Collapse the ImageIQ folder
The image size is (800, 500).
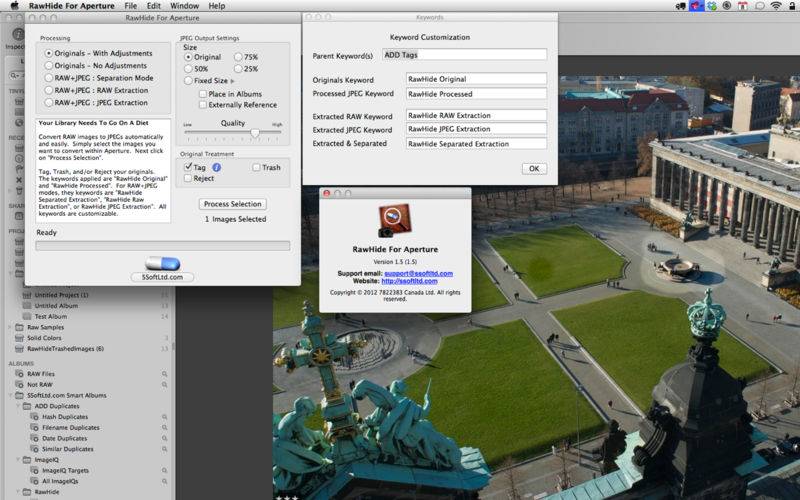pyautogui.click(x=18, y=460)
